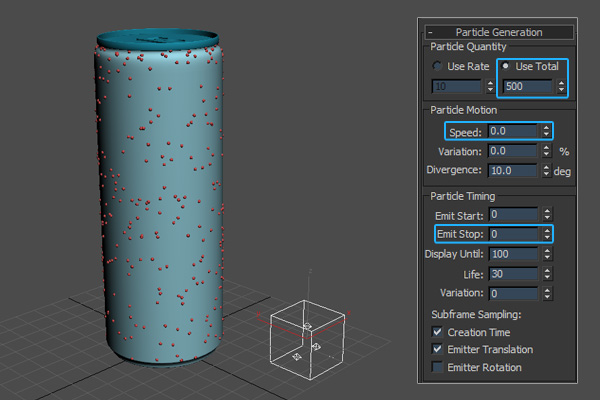Screen dimensions: 600x400
Task: Select the Use Rate radio button
Action: coord(437,66)
